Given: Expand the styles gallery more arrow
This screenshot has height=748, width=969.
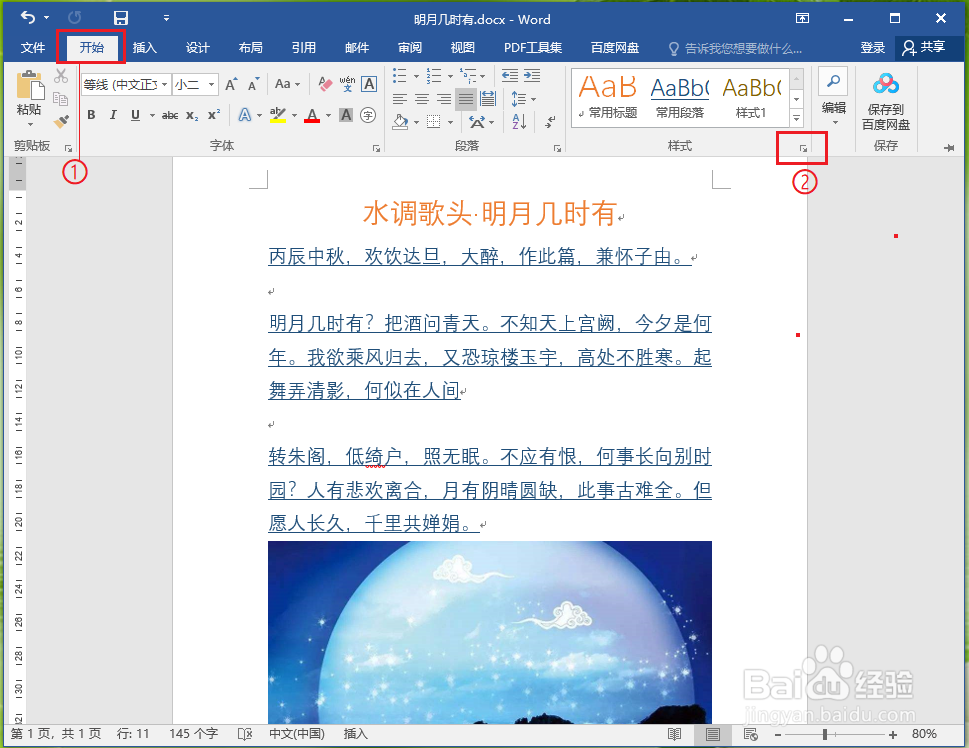Looking at the screenshot, I should click(797, 117).
